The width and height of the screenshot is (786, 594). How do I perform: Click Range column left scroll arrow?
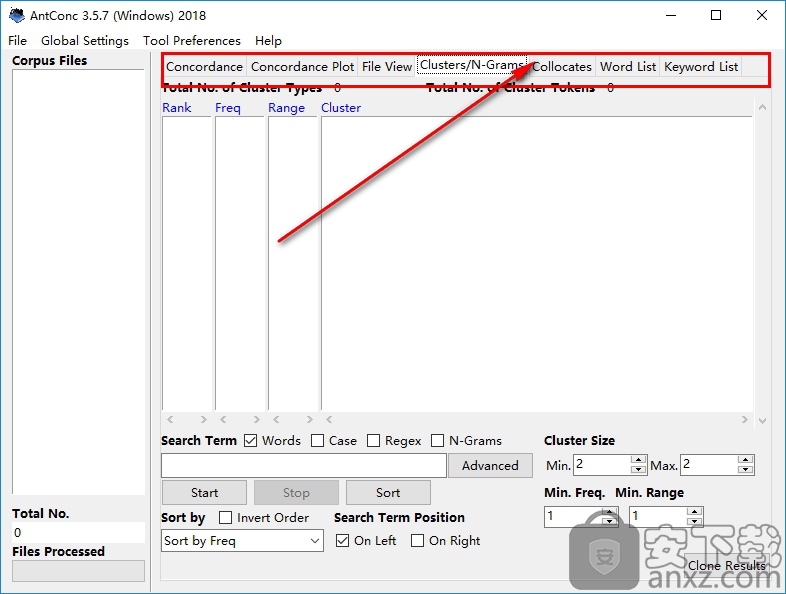pyautogui.click(x=276, y=420)
